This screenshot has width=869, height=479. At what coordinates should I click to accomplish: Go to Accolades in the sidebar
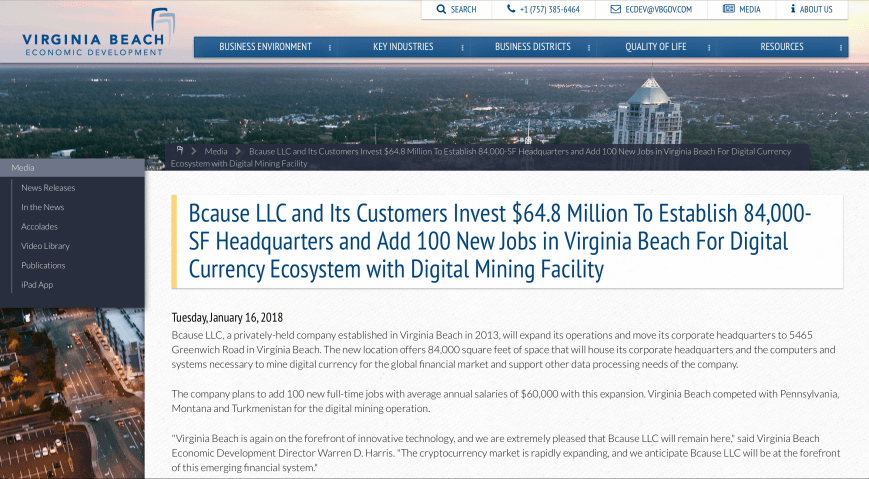pos(40,226)
